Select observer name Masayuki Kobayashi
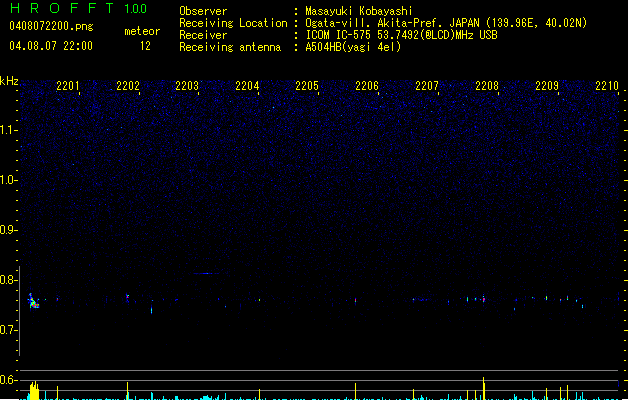The height and width of the screenshot is (400, 629). [359, 11]
